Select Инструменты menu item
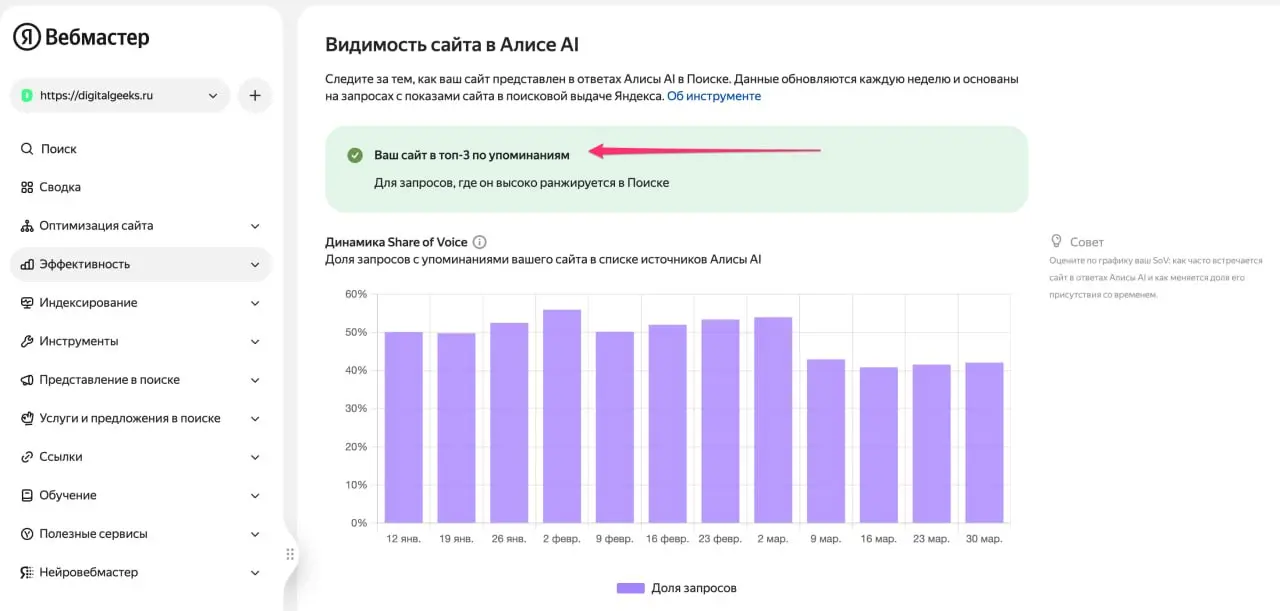1280x611 pixels. (x=141, y=341)
